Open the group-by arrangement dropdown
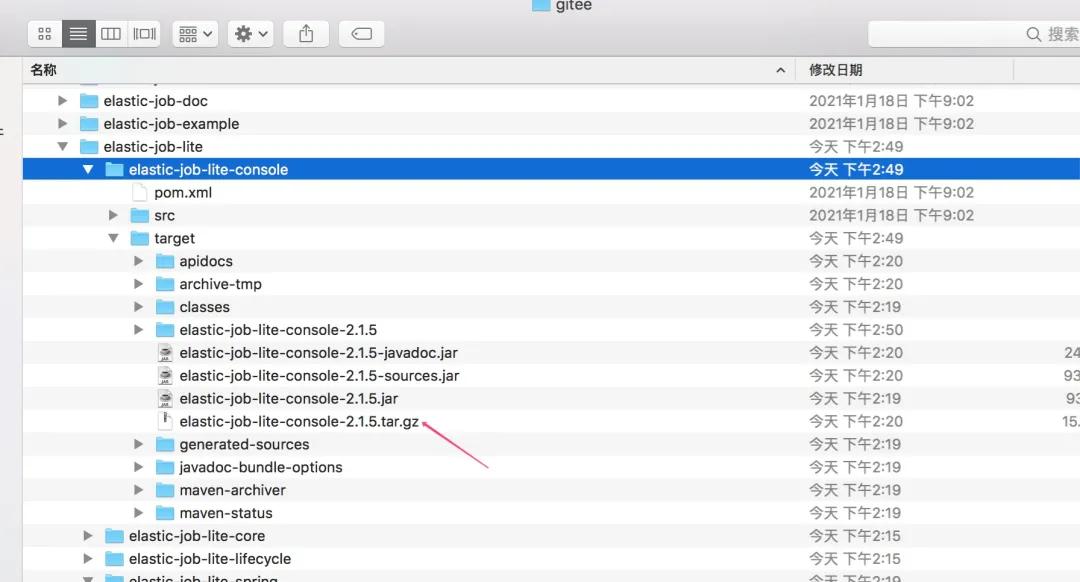1080x582 pixels. [x=195, y=34]
